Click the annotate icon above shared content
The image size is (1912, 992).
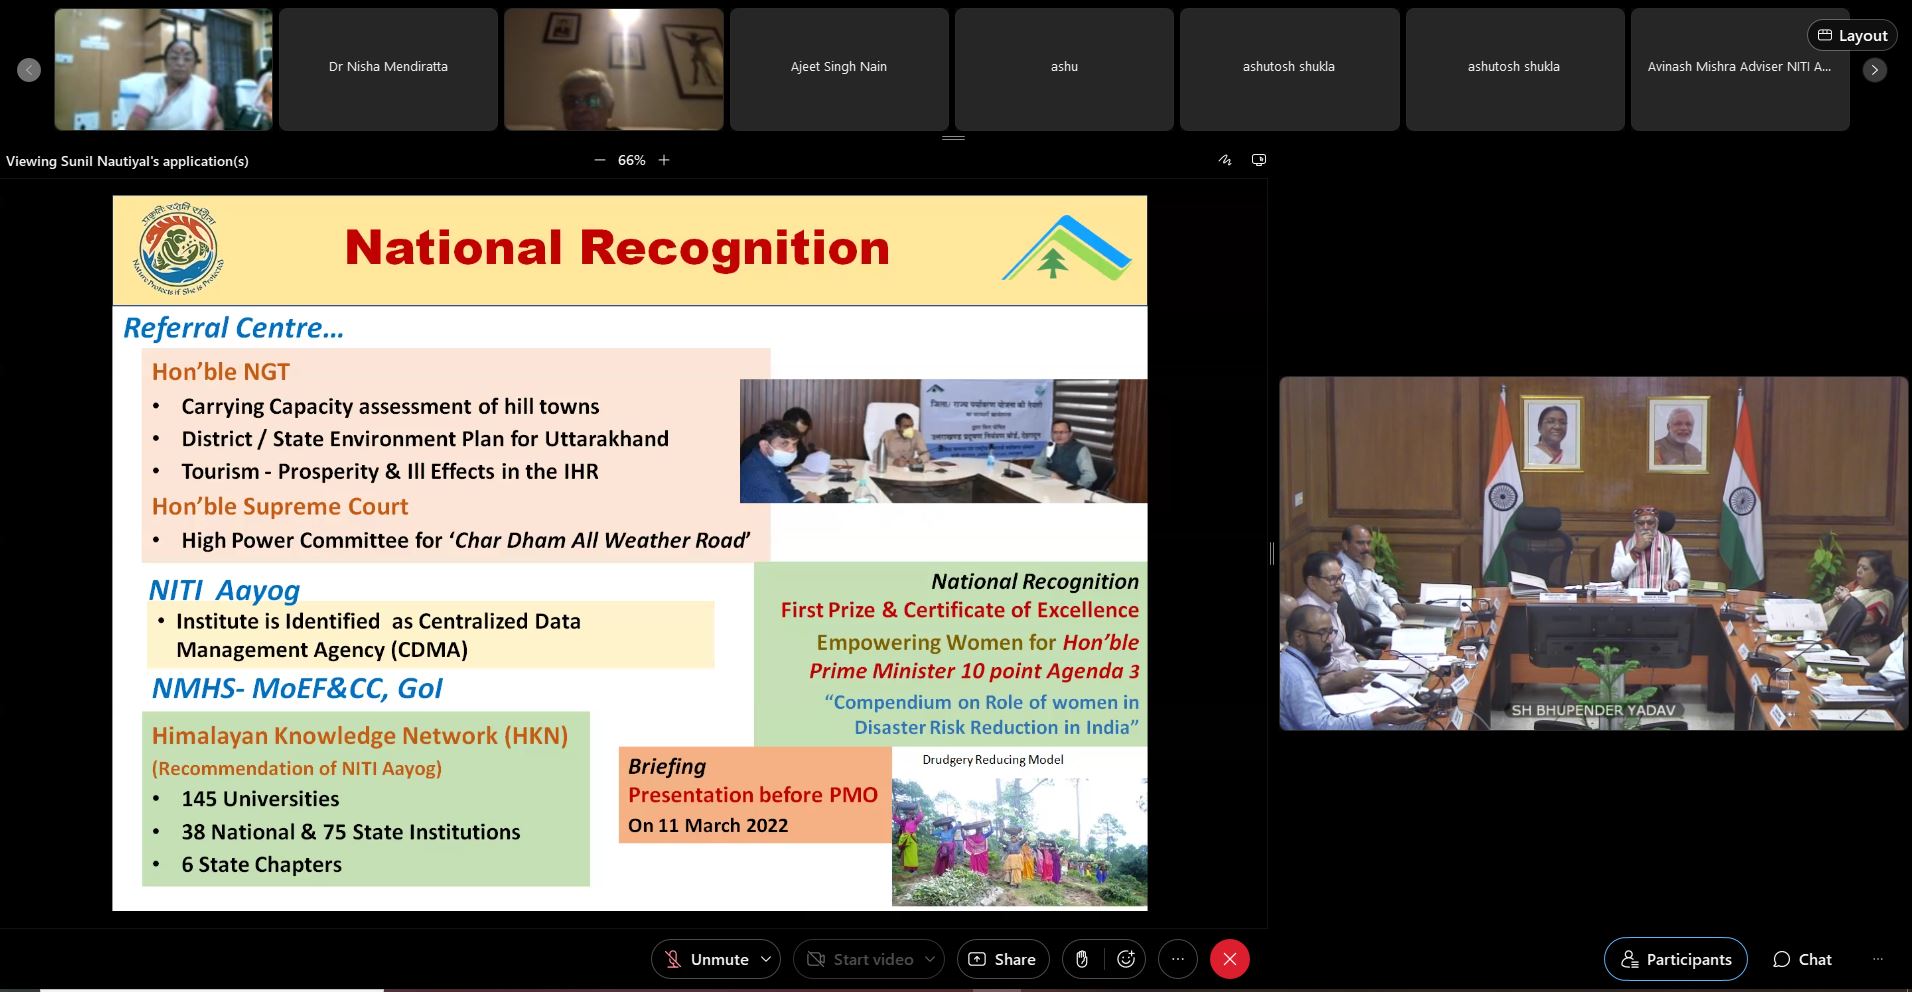click(x=1225, y=160)
